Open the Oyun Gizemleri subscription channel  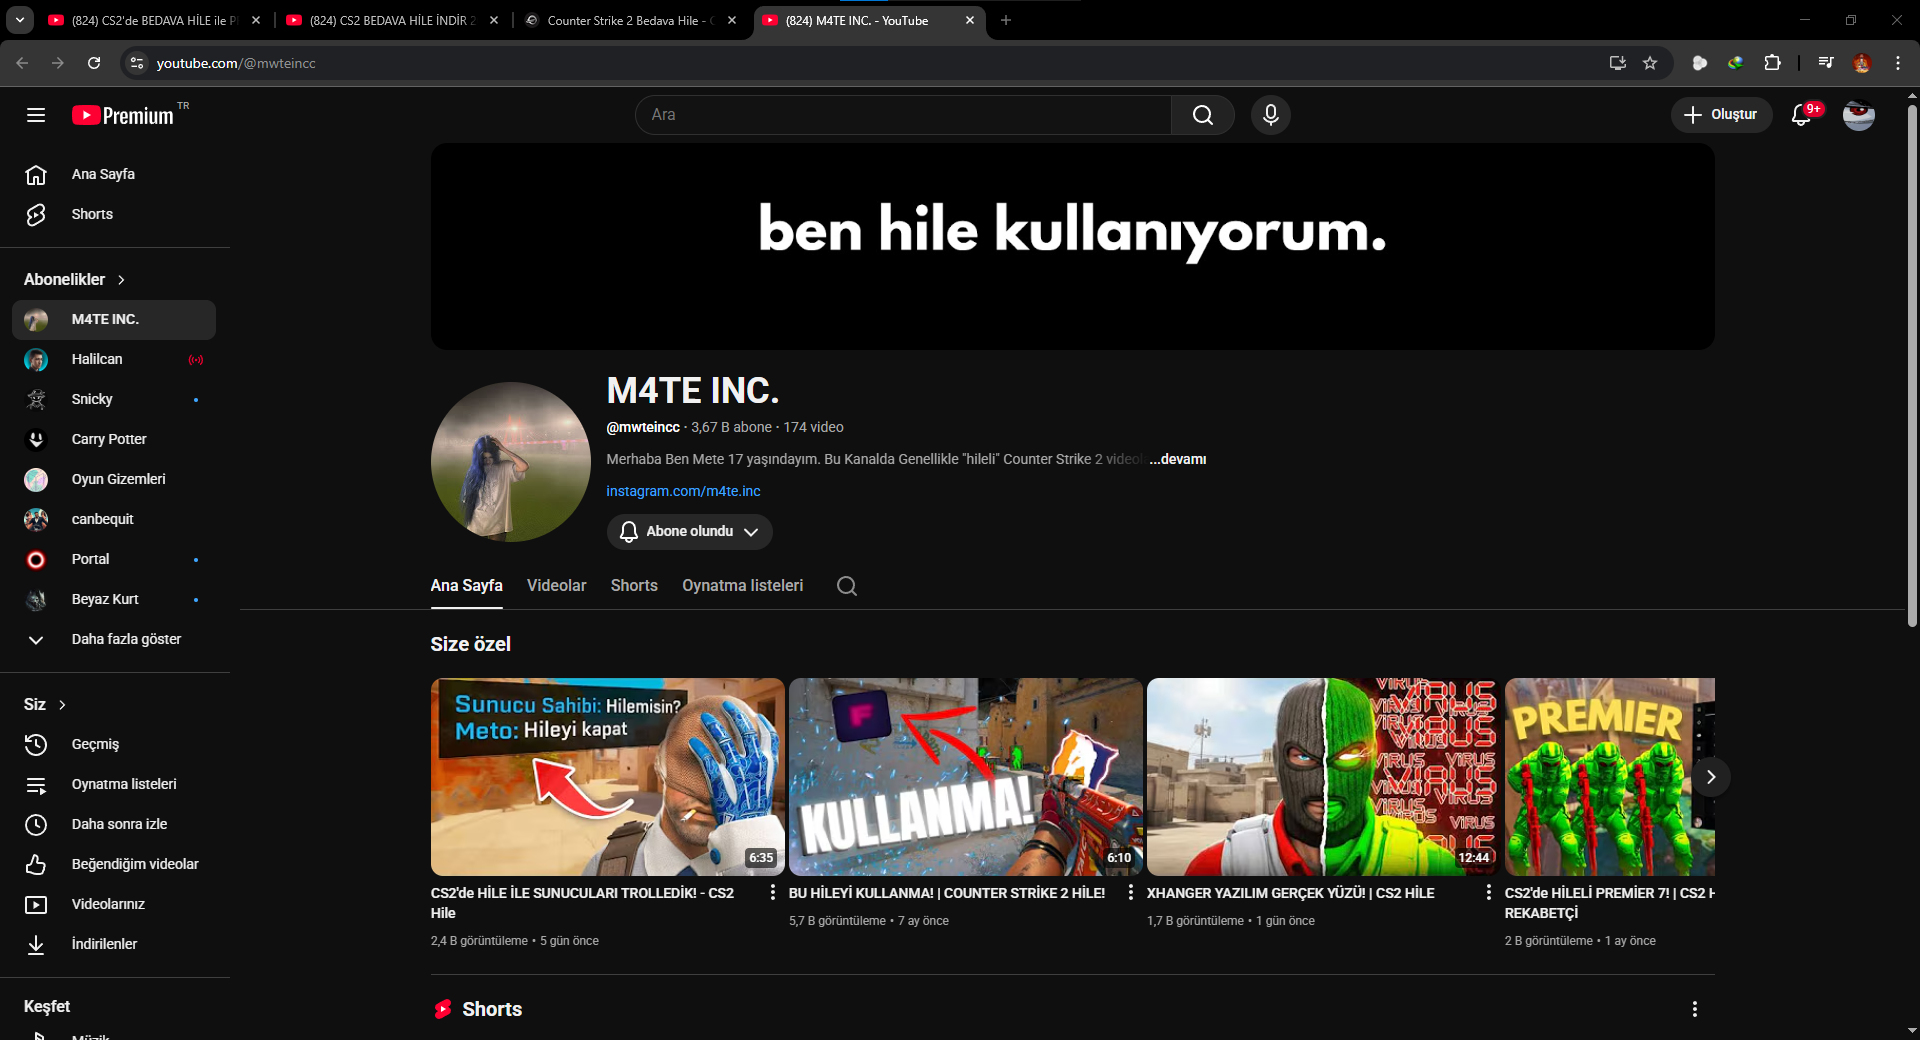114,479
